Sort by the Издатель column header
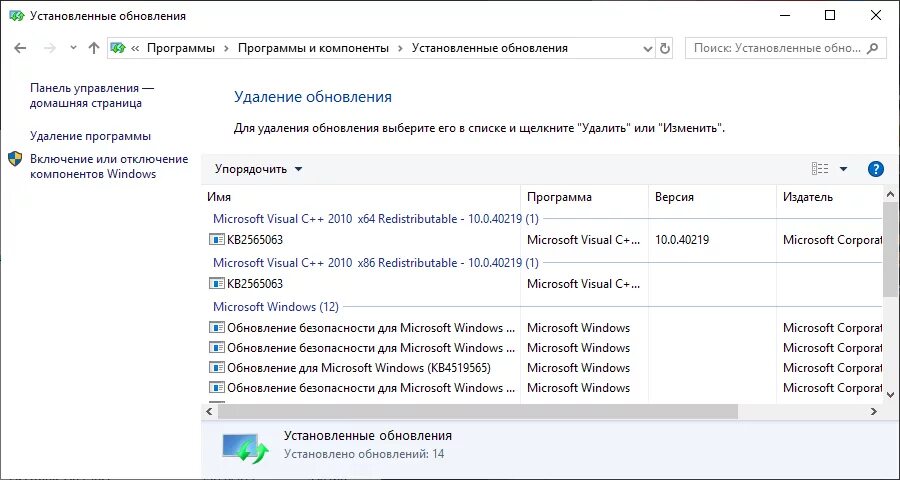 coord(829,197)
